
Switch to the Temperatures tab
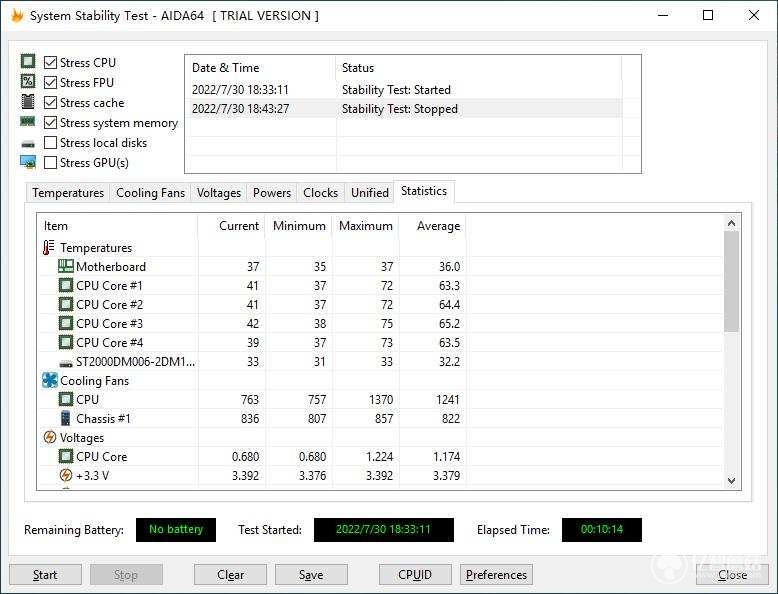[x=68, y=193]
